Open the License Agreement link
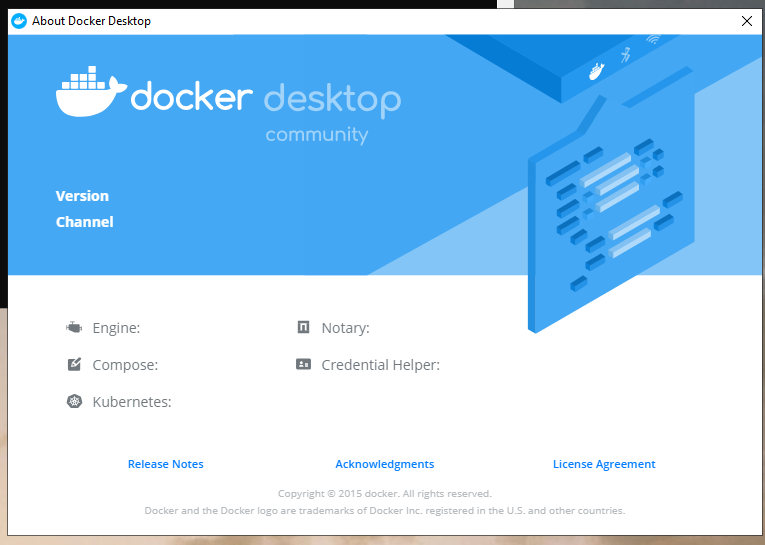Viewport: 765px width, 545px height. (x=604, y=464)
